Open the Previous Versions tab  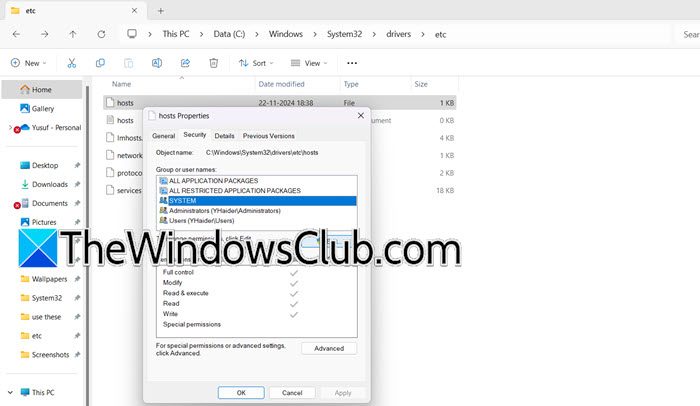(x=268, y=136)
